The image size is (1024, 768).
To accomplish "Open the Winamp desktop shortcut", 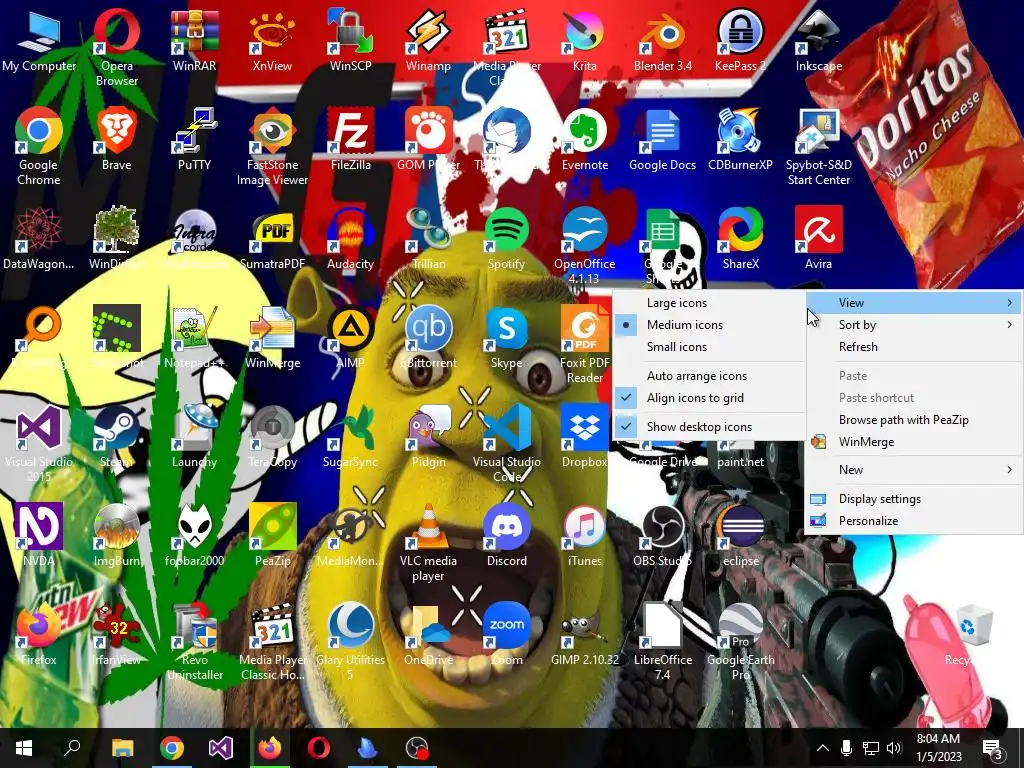I will (x=428, y=40).
